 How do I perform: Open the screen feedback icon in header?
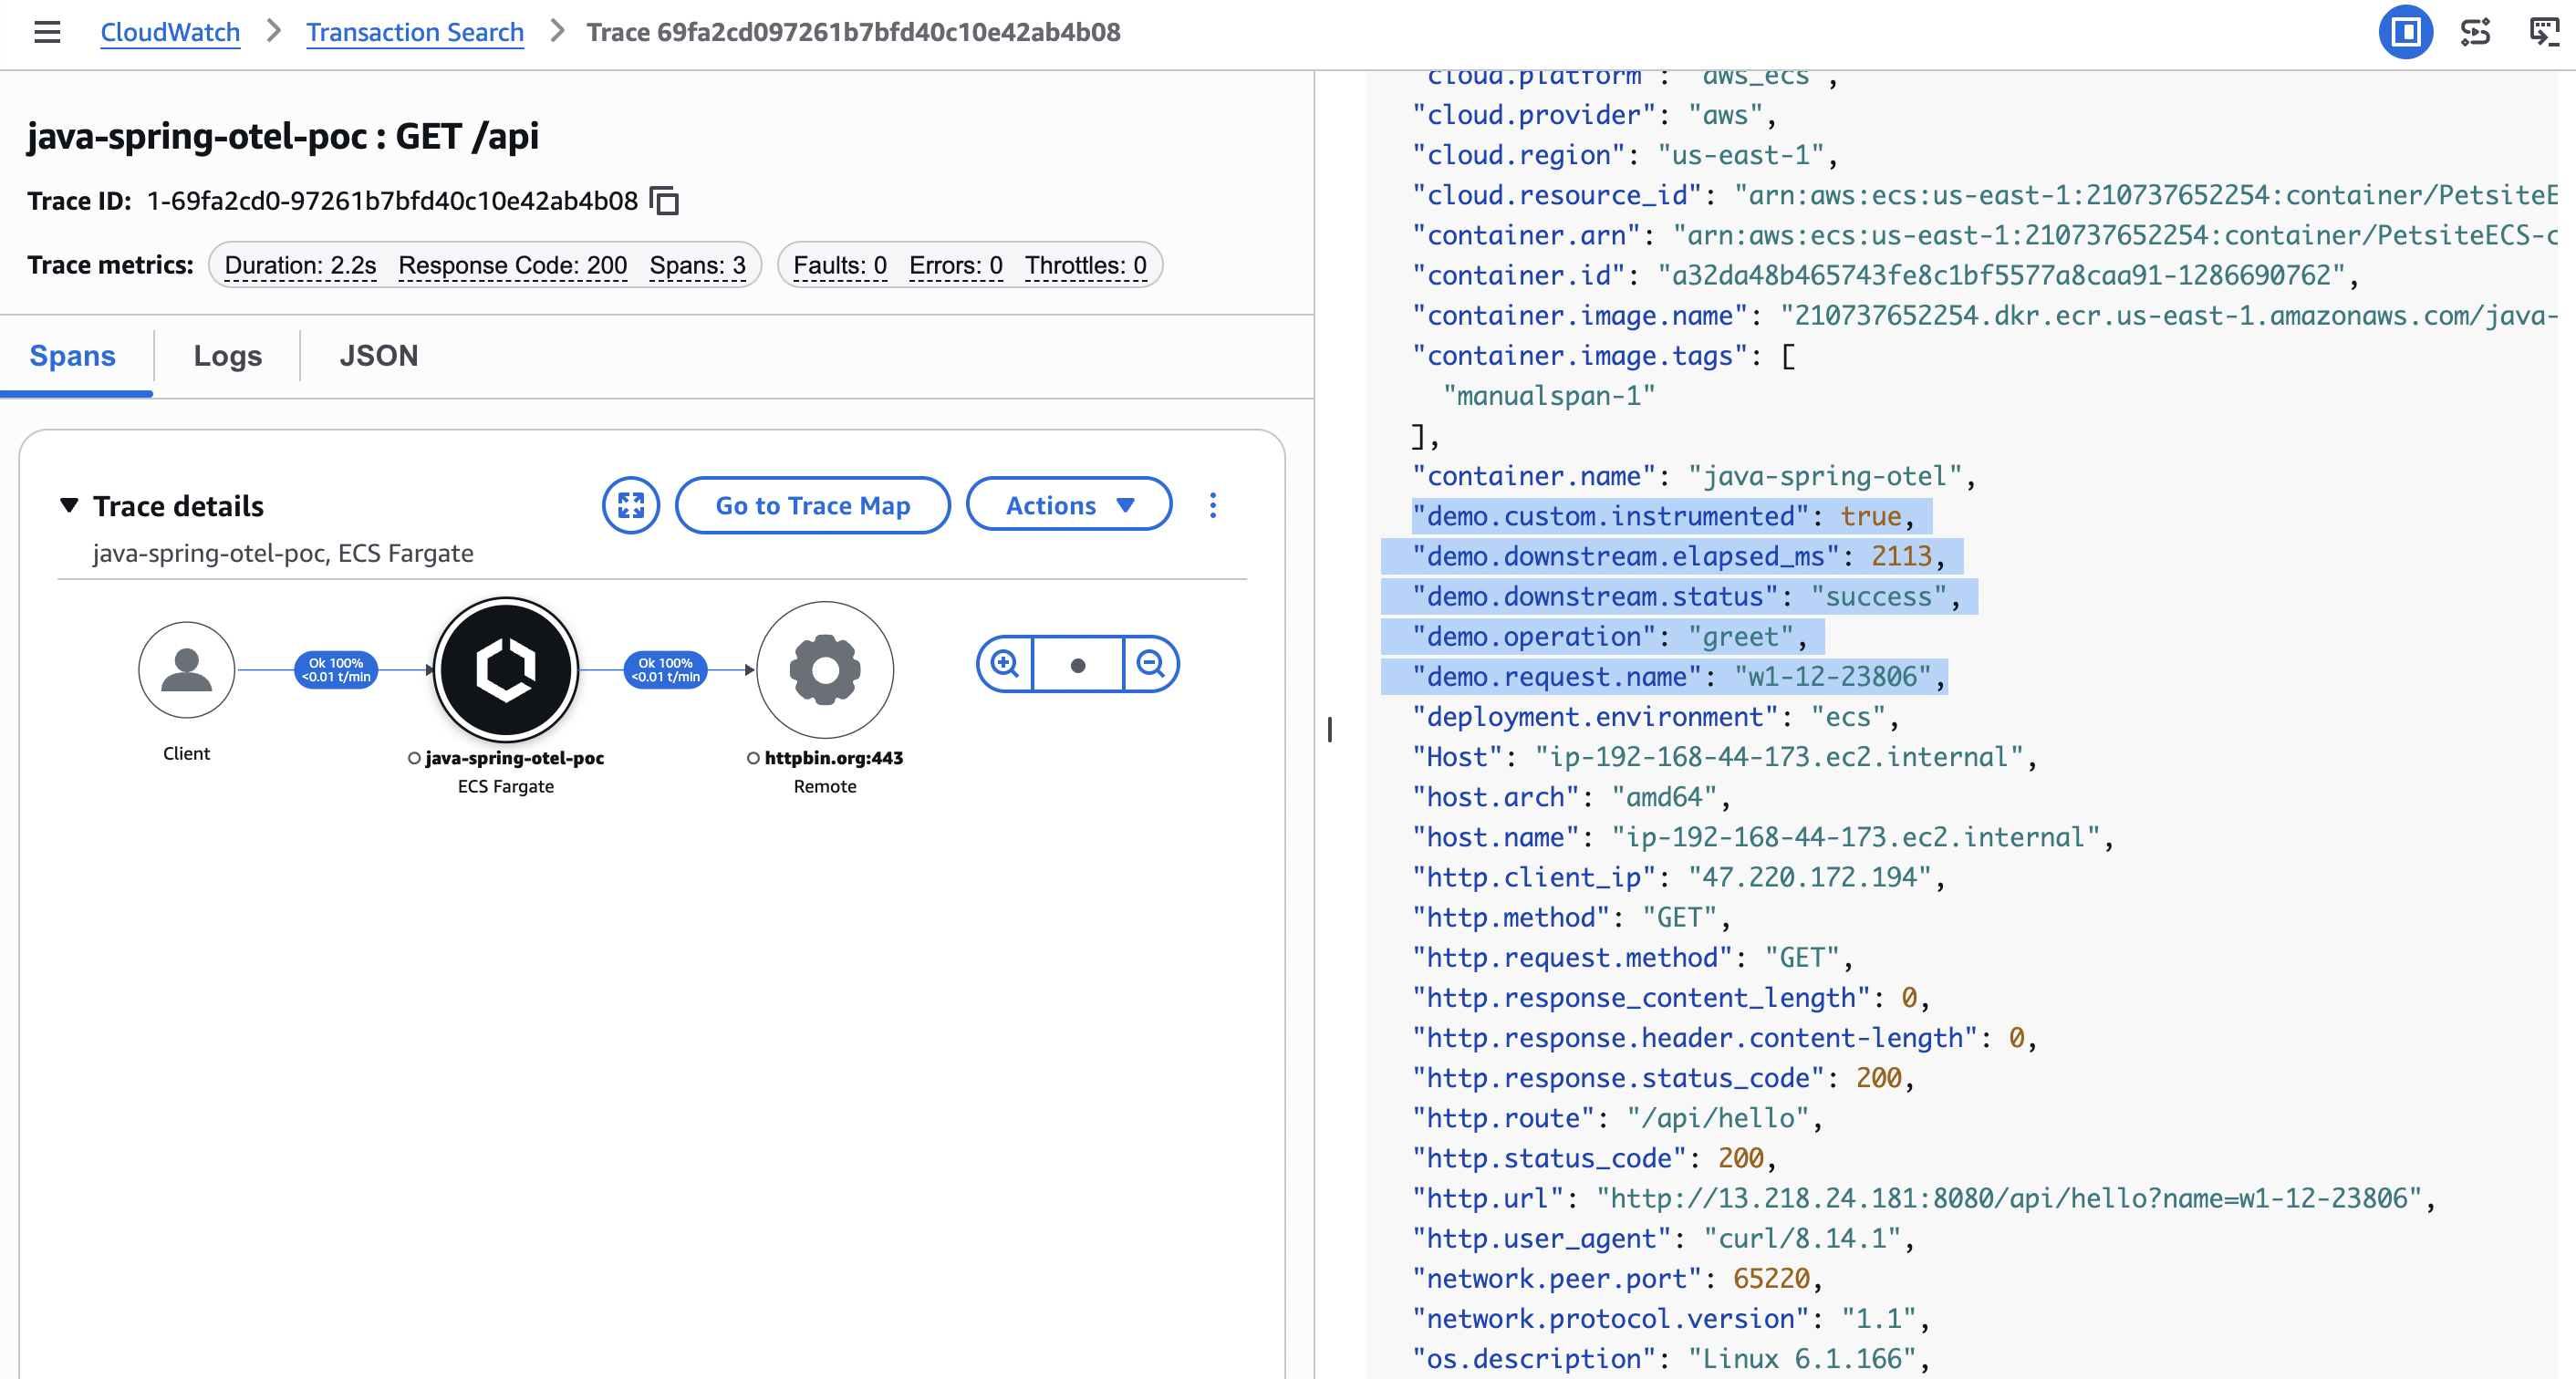[2545, 32]
